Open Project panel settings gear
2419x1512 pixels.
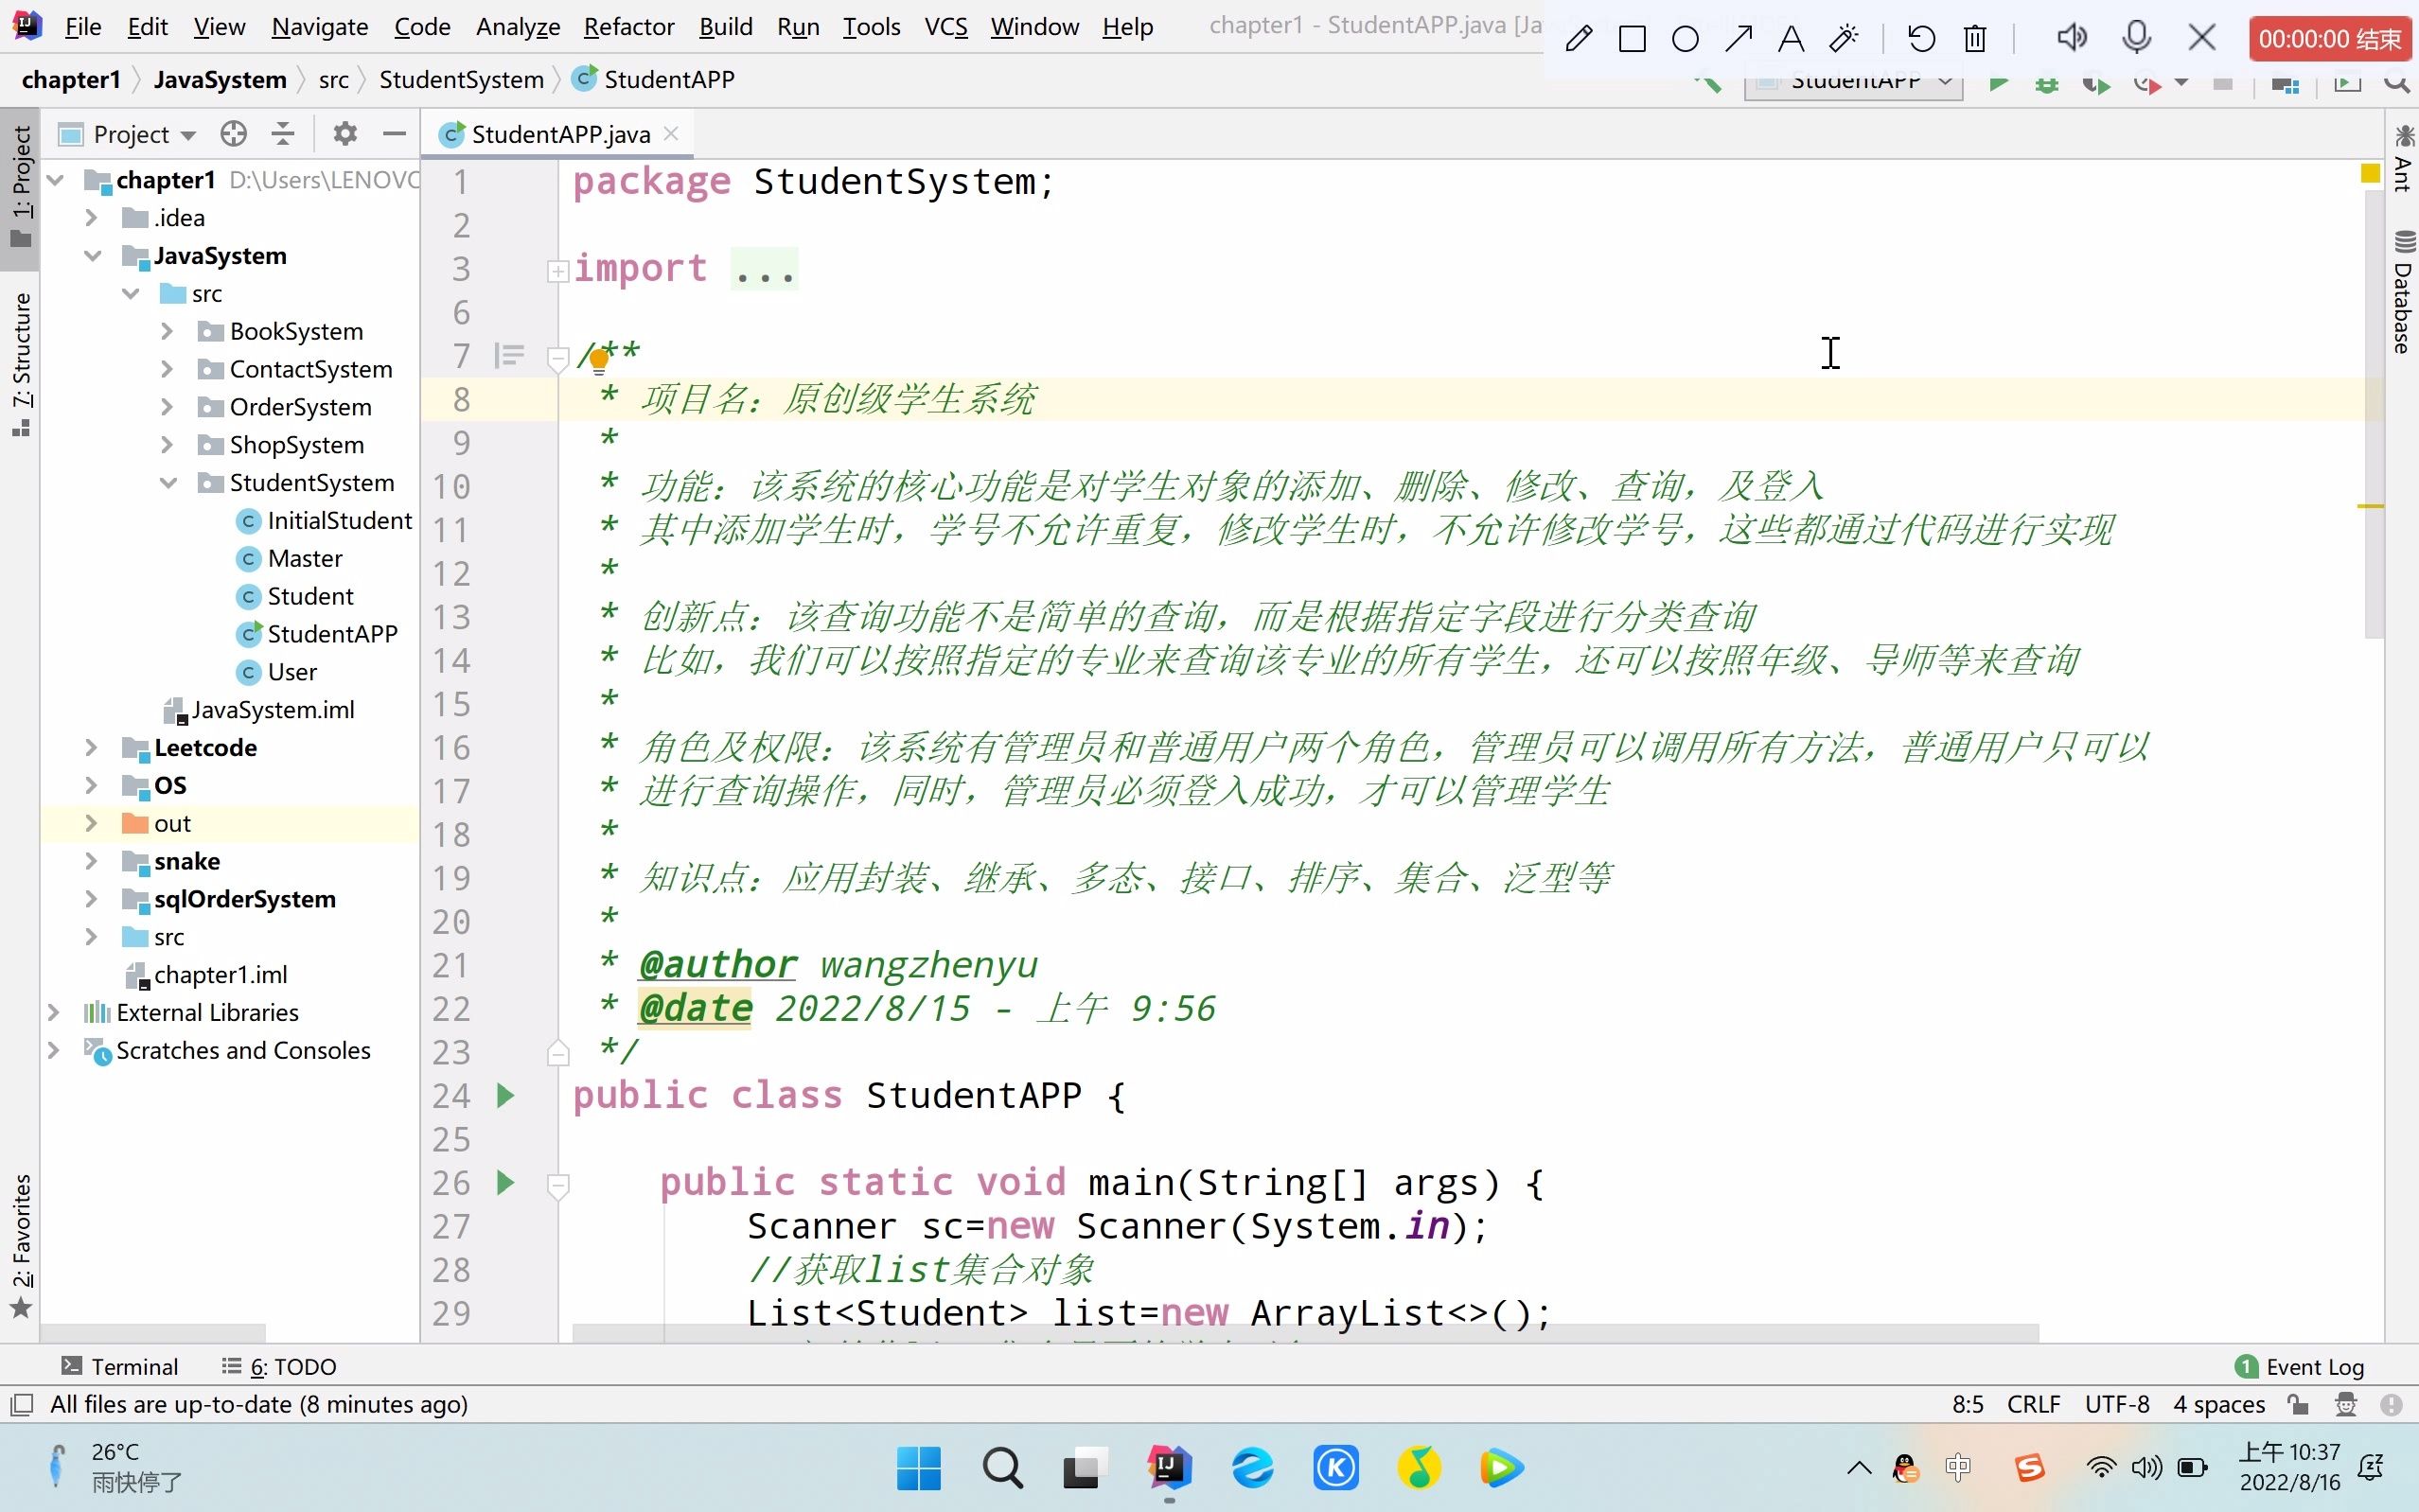(345, 134)
